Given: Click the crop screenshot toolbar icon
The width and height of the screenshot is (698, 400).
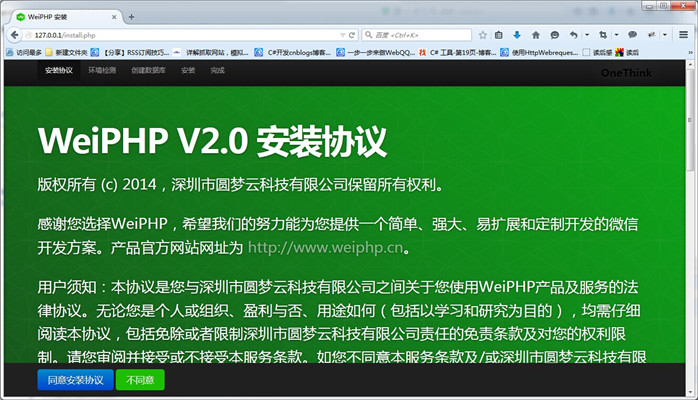Looking at the screenshot, I should coord(603,35).
